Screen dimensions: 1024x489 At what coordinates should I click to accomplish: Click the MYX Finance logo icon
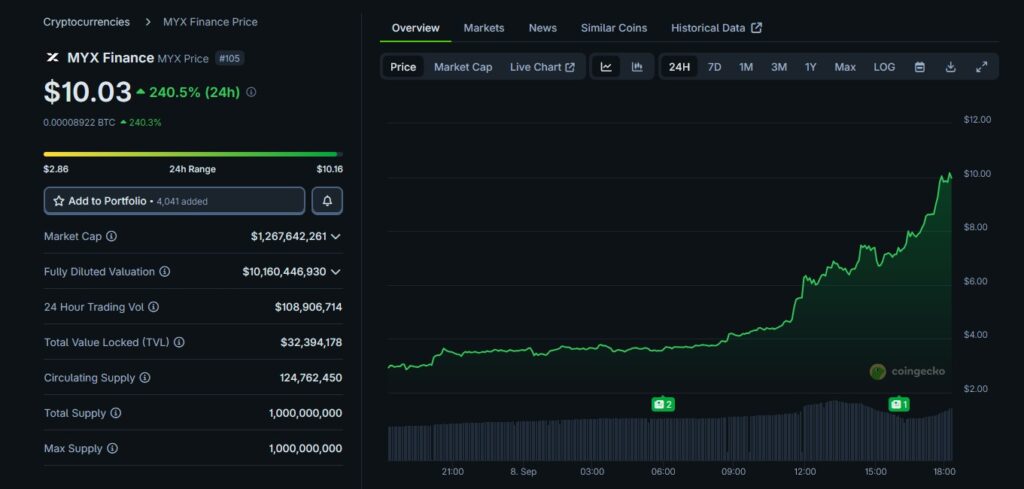click(52, 57)
